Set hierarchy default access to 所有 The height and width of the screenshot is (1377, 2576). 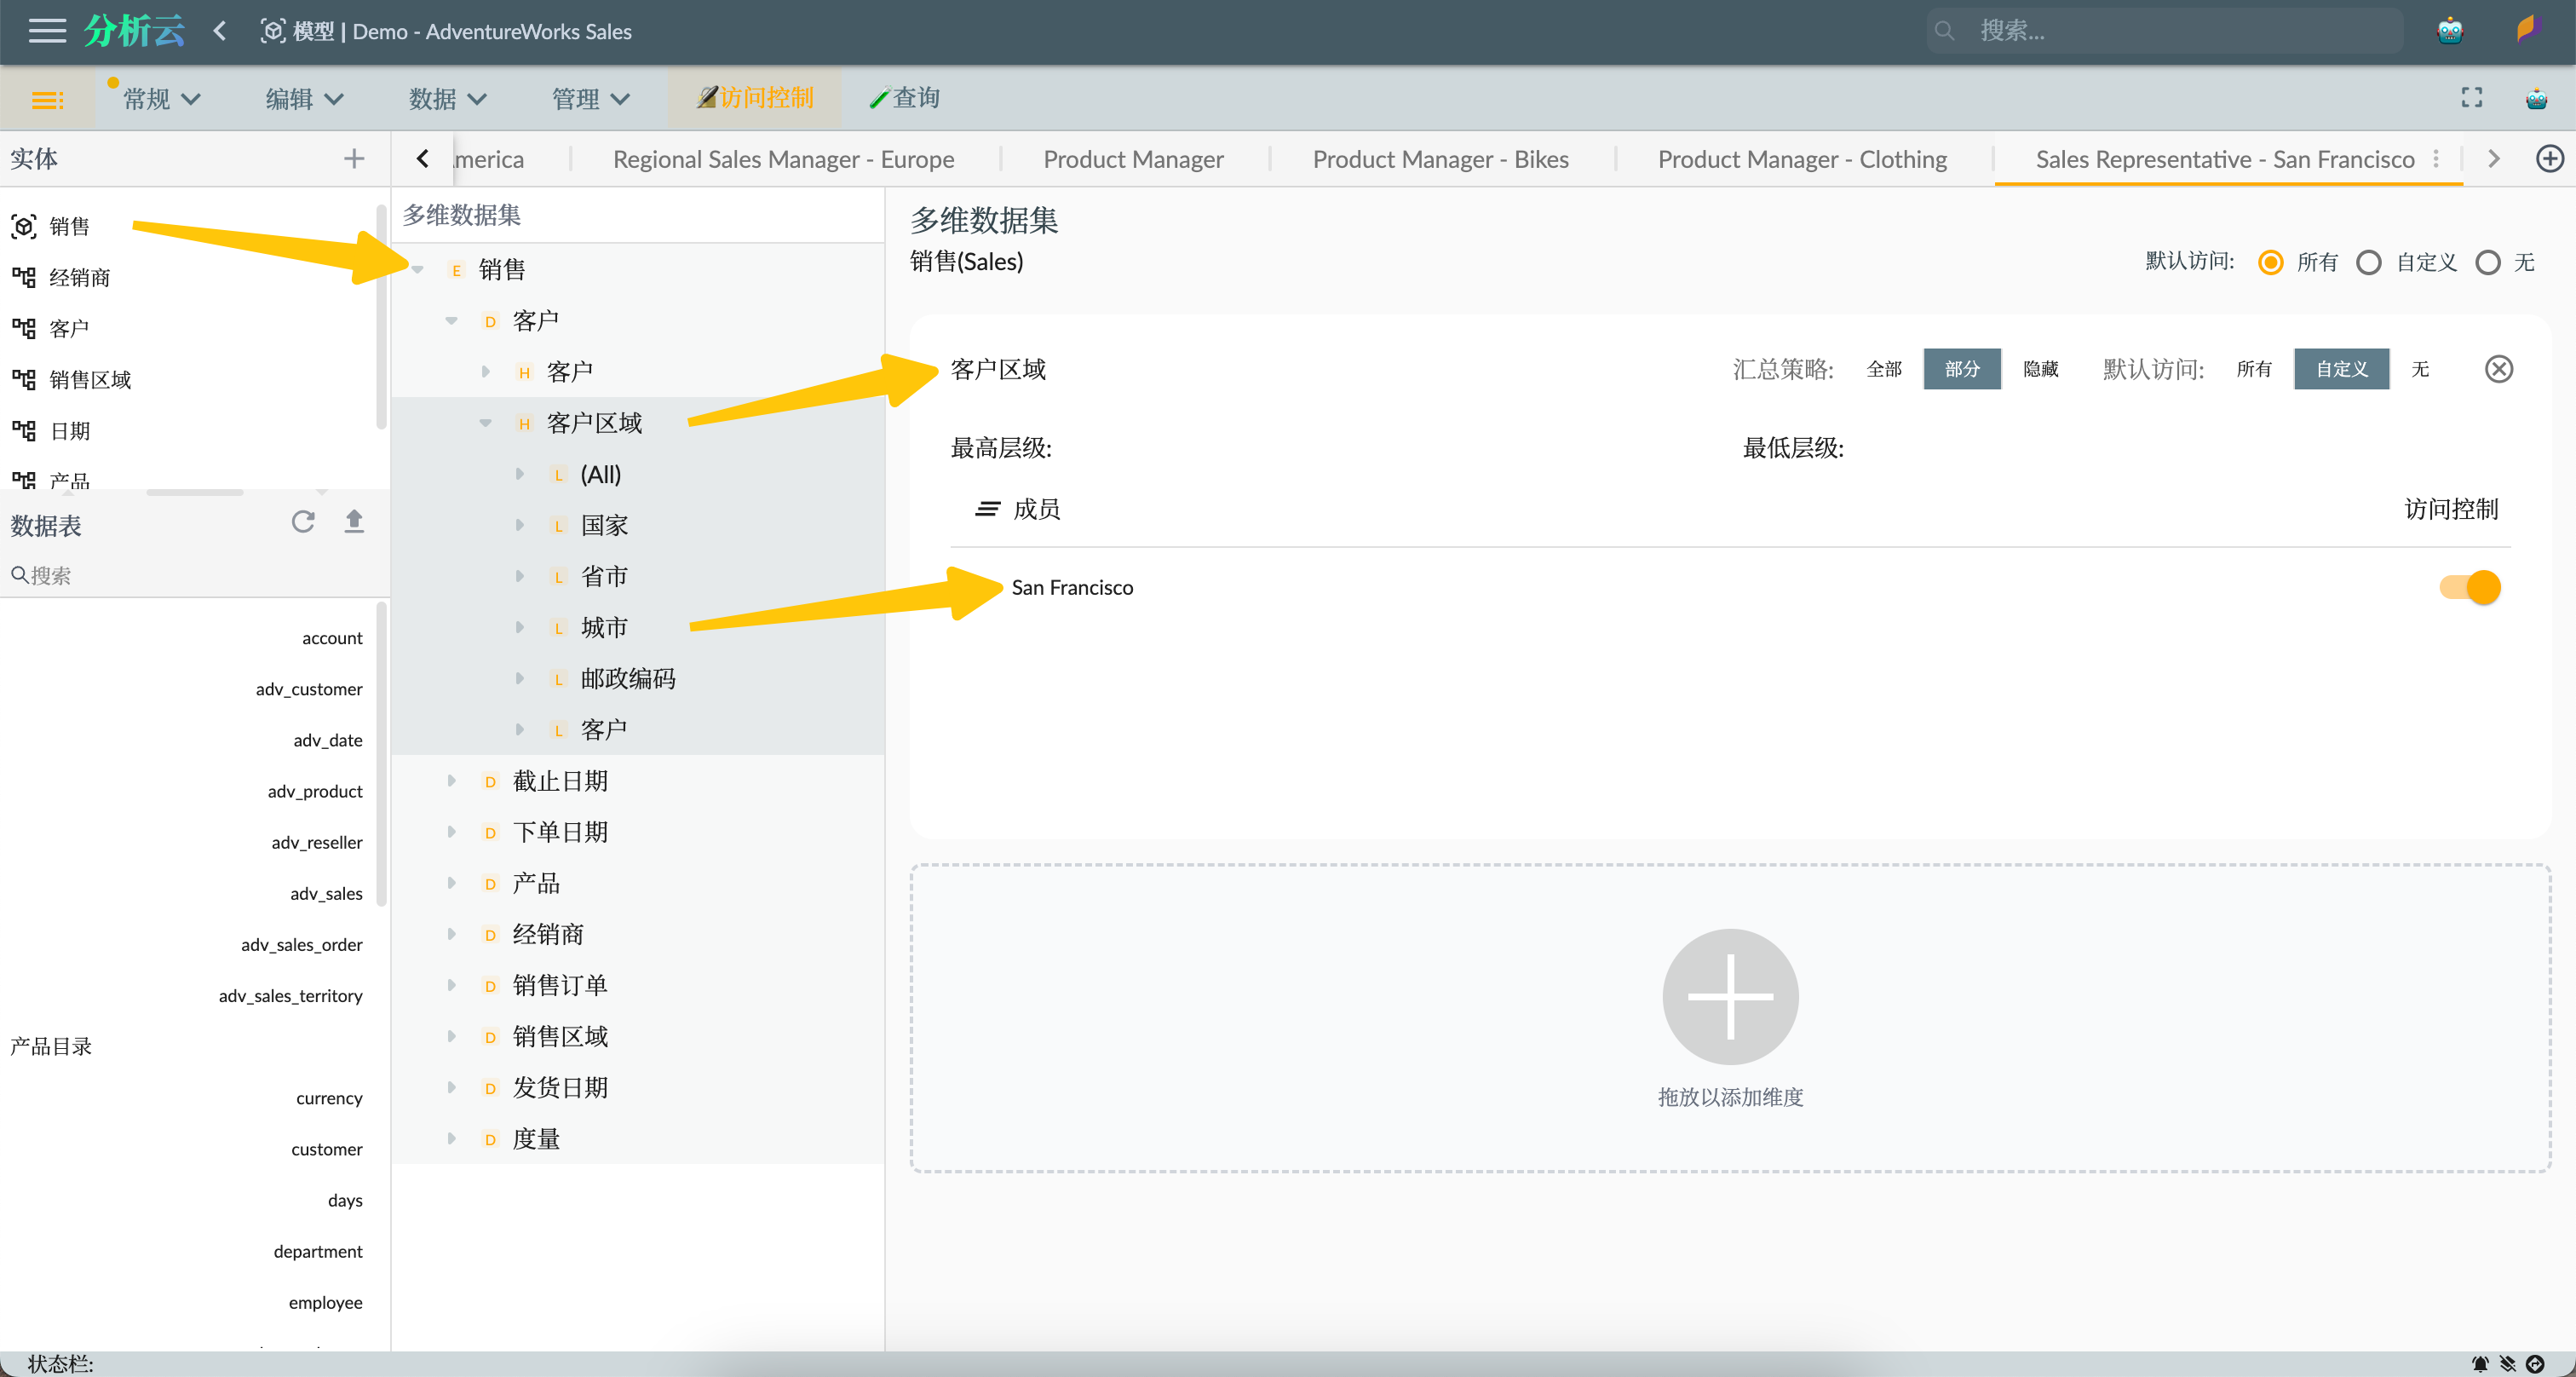pos(2253,369)
